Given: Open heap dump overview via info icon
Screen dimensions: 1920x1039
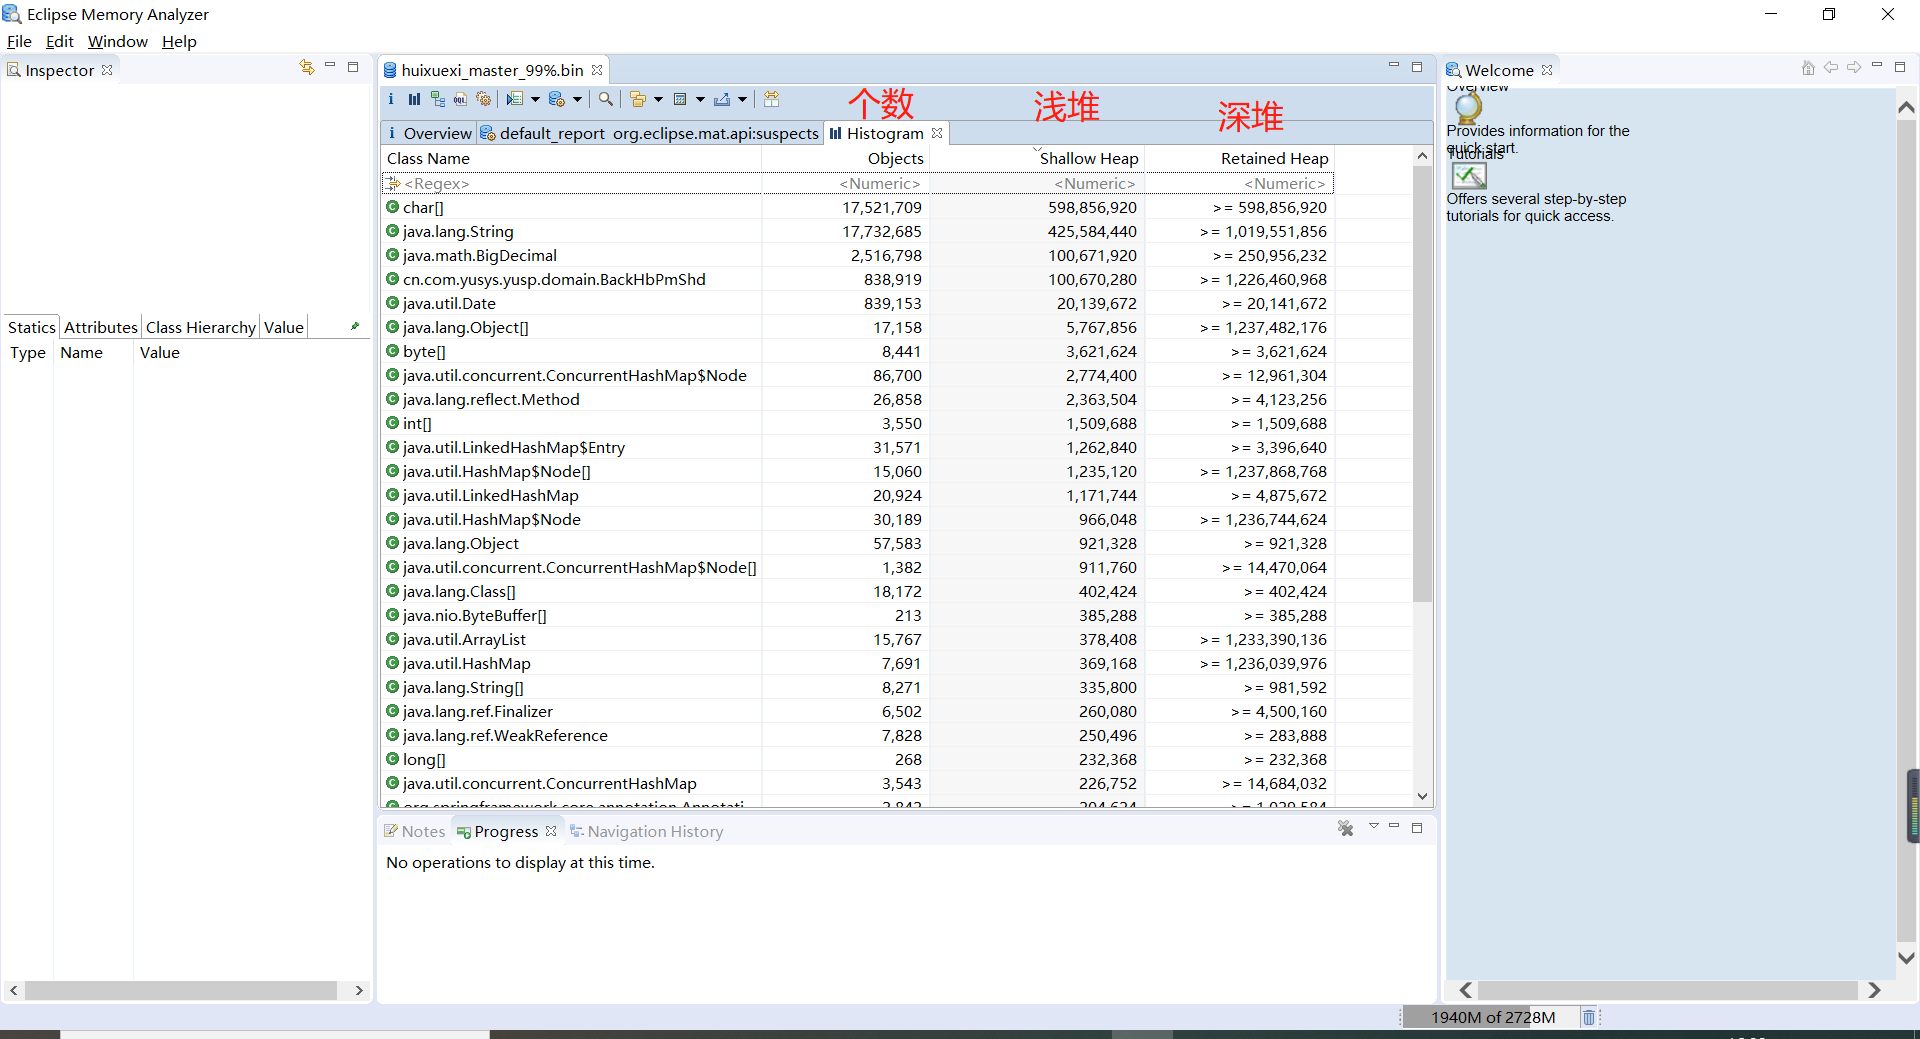Looking at the screenshot, I should click(391, 99).
